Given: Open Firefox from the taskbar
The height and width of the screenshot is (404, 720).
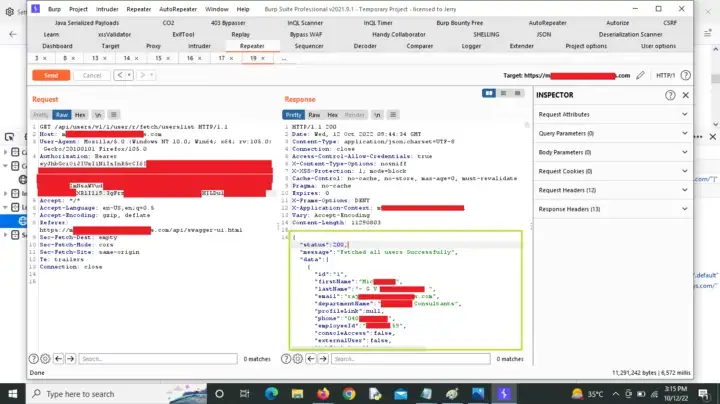Looking at the screenshot, I should pyautogui.click(x=323, y=393).
